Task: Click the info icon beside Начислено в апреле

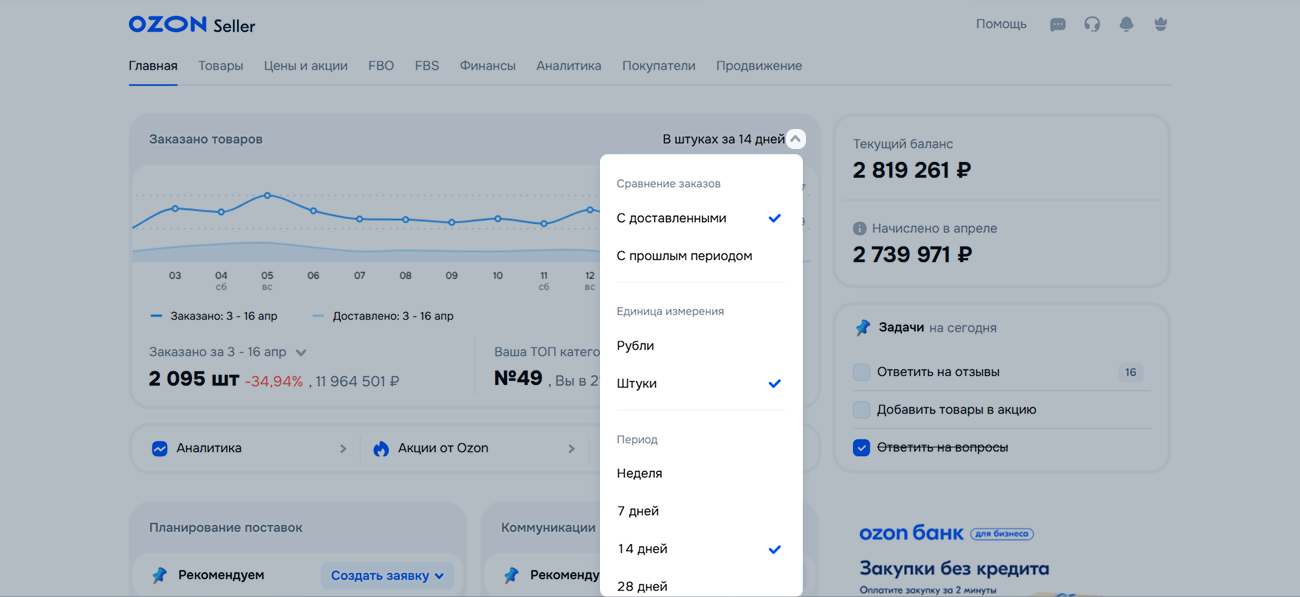Action: [859, 229]
